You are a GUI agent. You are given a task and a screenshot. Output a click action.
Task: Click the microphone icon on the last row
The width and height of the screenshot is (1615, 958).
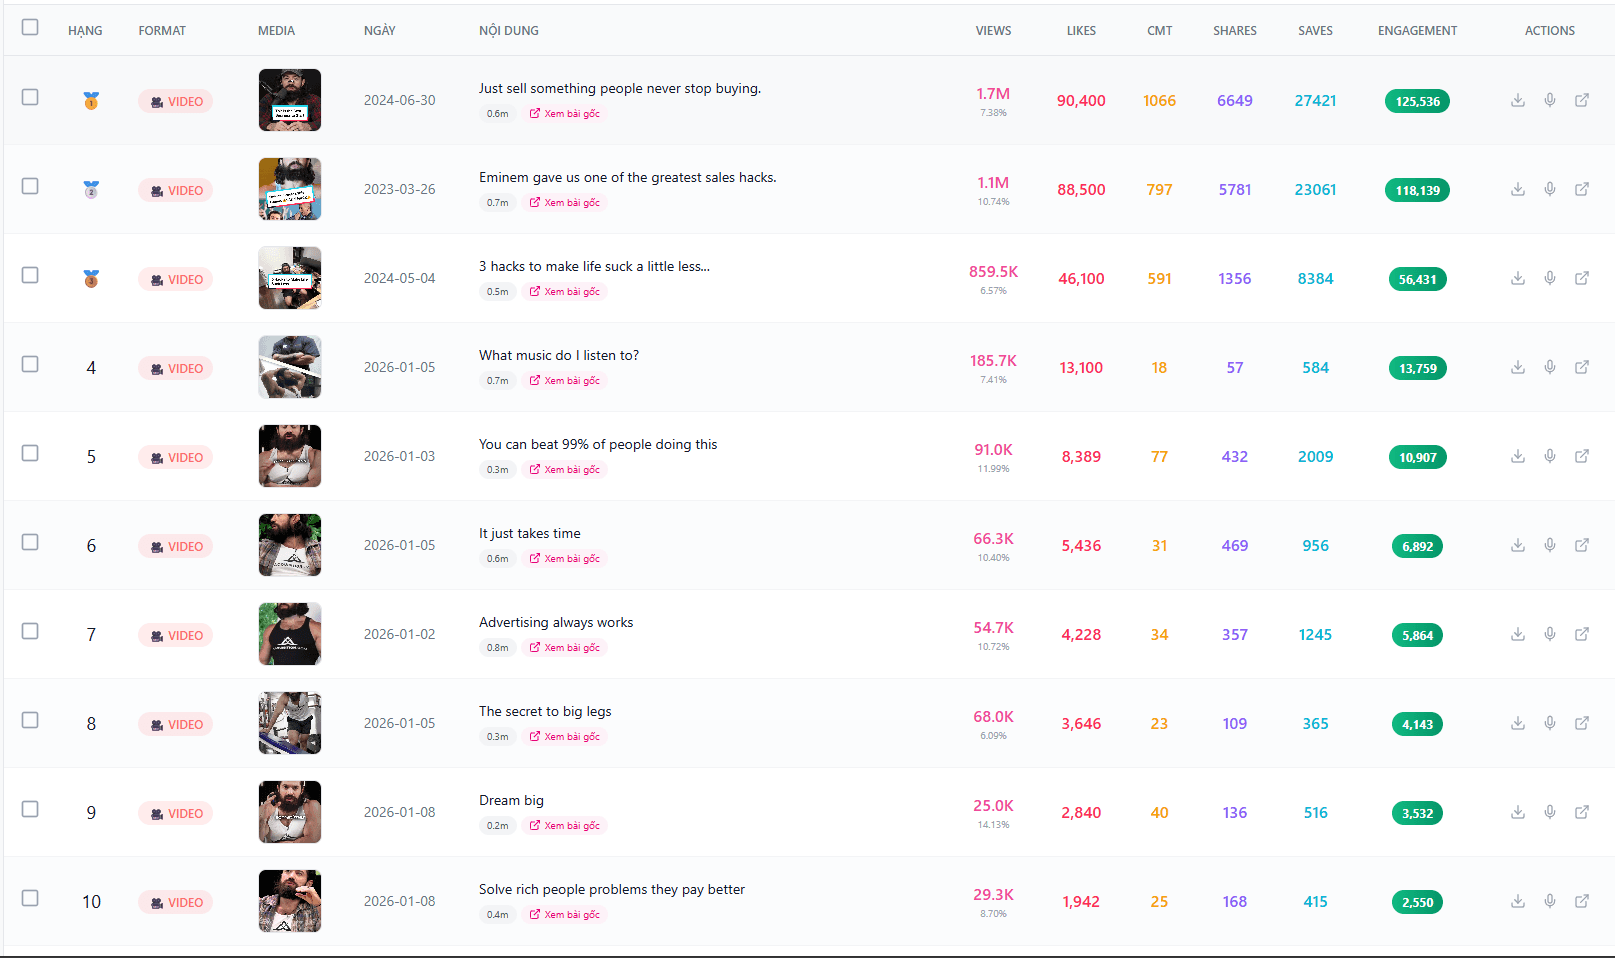1550,901
